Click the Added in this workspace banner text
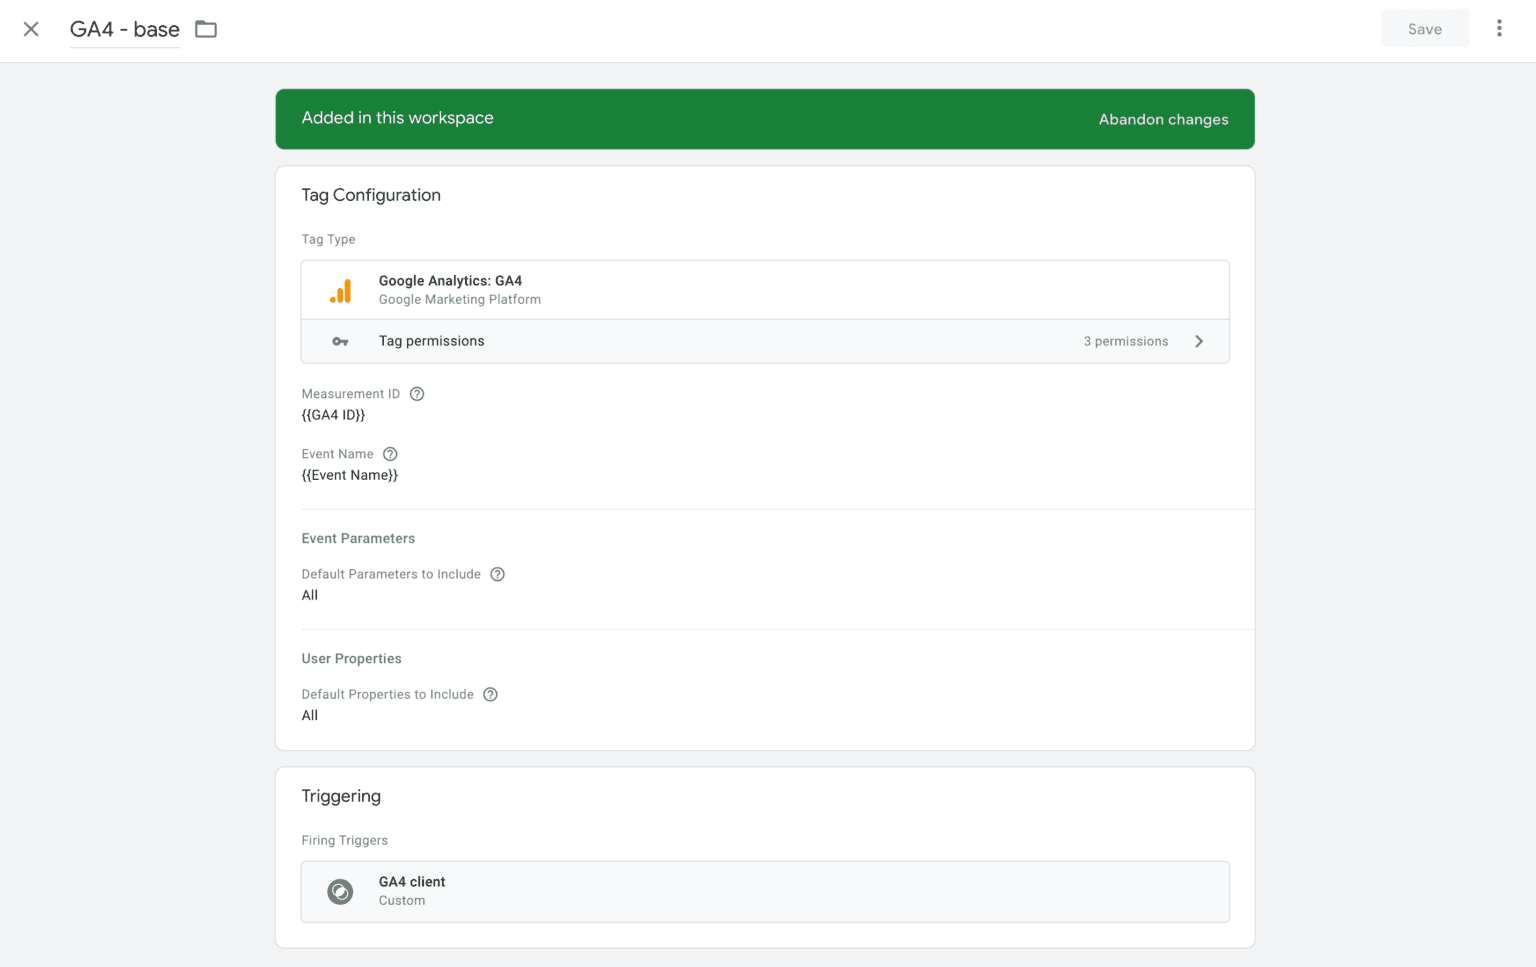 point(397,118)
